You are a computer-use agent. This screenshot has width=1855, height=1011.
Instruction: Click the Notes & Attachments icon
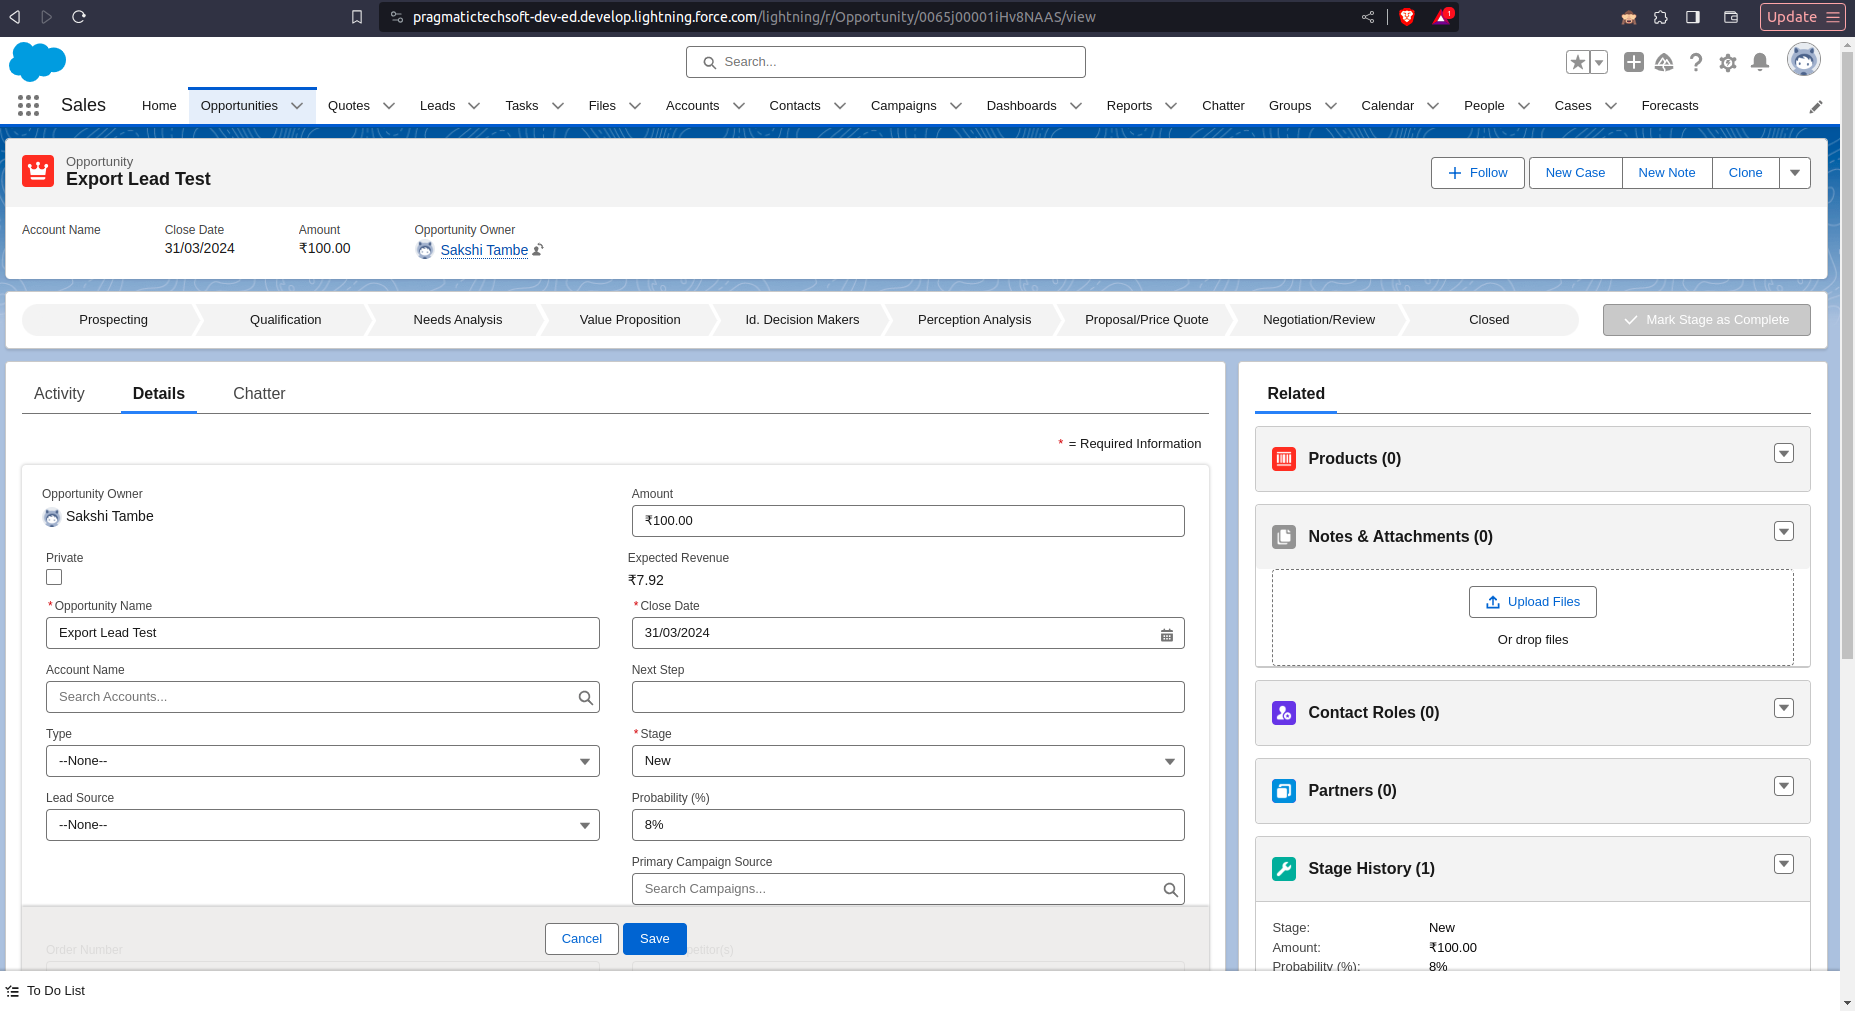(1284, 537)
